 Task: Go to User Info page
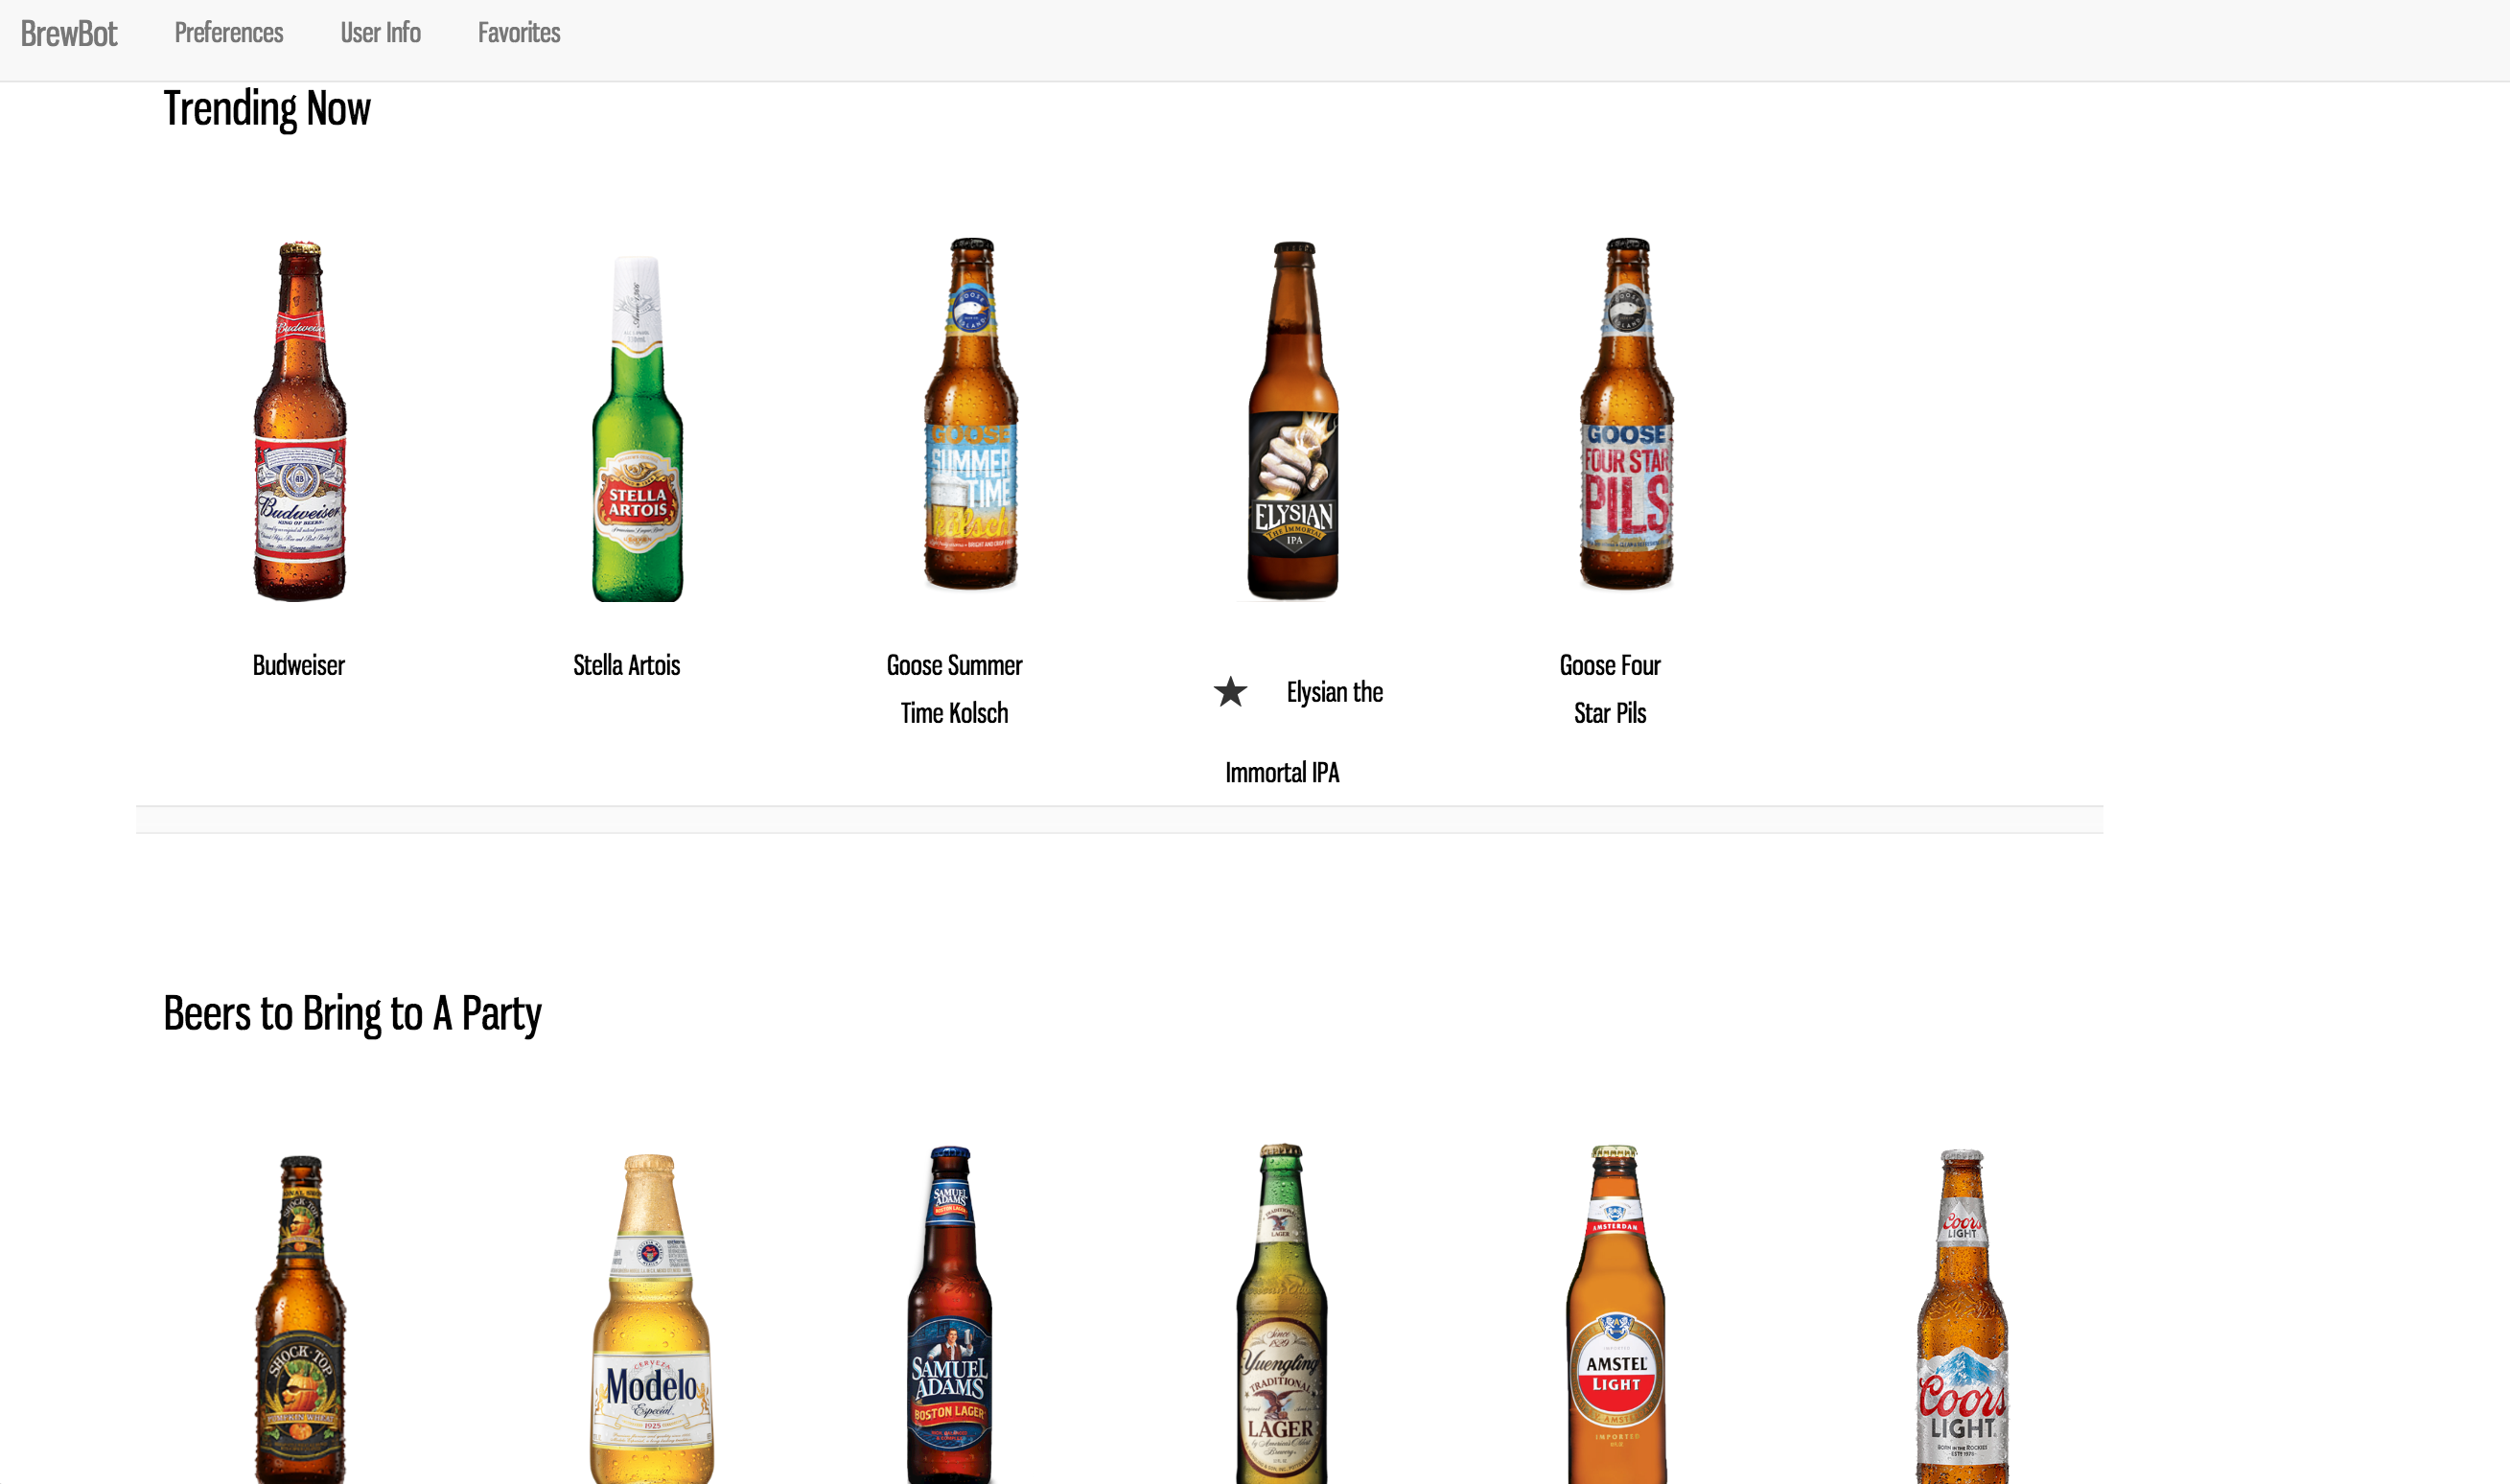tap(380, 33)
